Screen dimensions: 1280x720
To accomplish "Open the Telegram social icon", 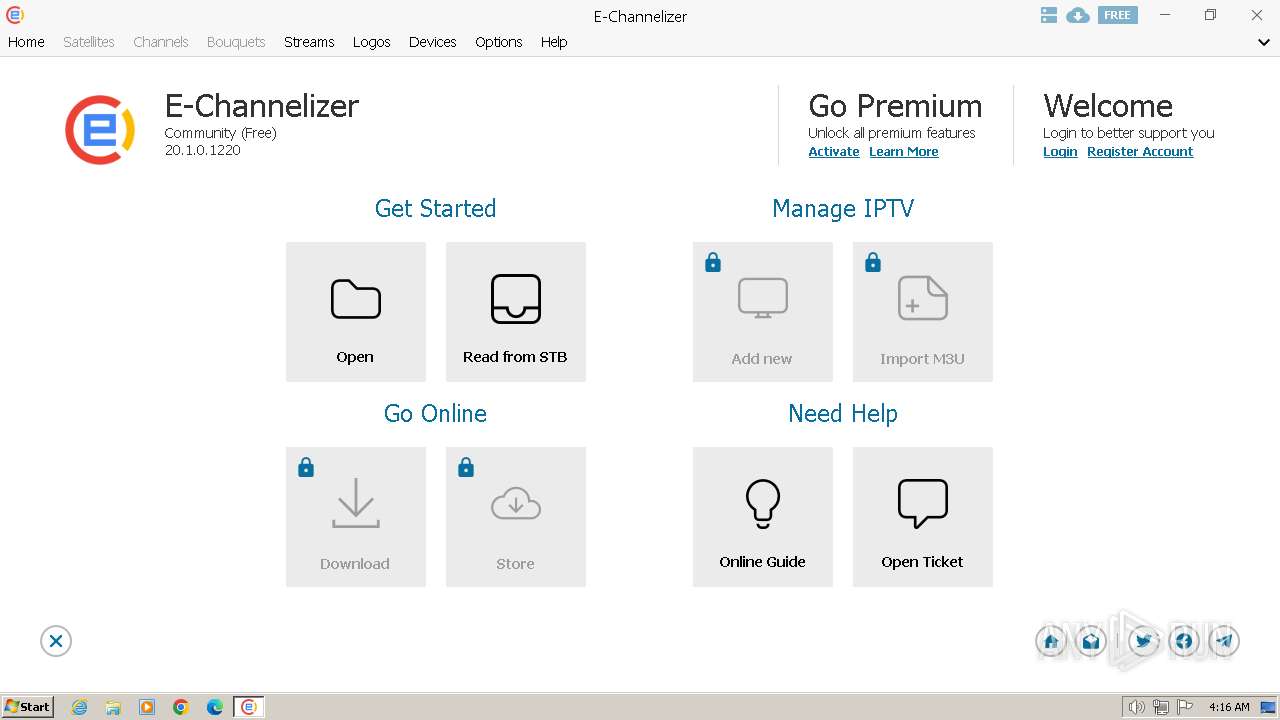I will click(1224, 641).
